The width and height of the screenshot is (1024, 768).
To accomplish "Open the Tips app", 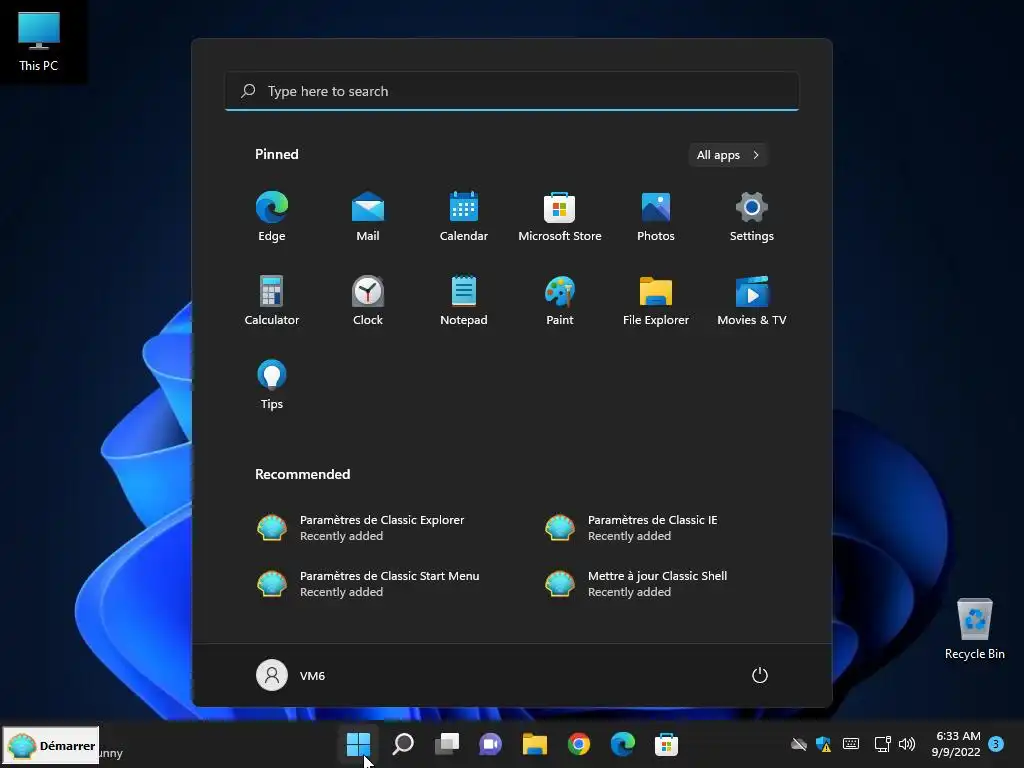I will click(272, 385).
